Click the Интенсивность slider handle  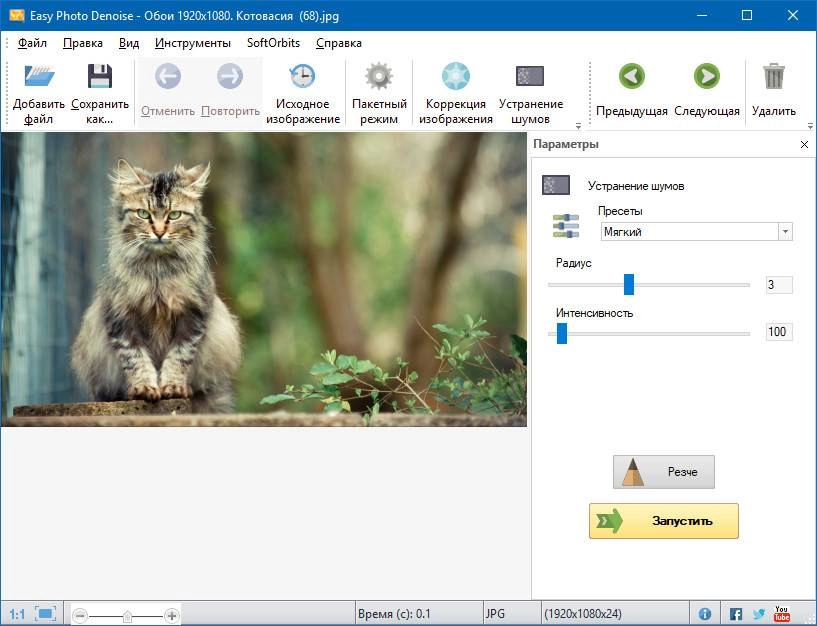pyautogui.click(x=562, y=333)
